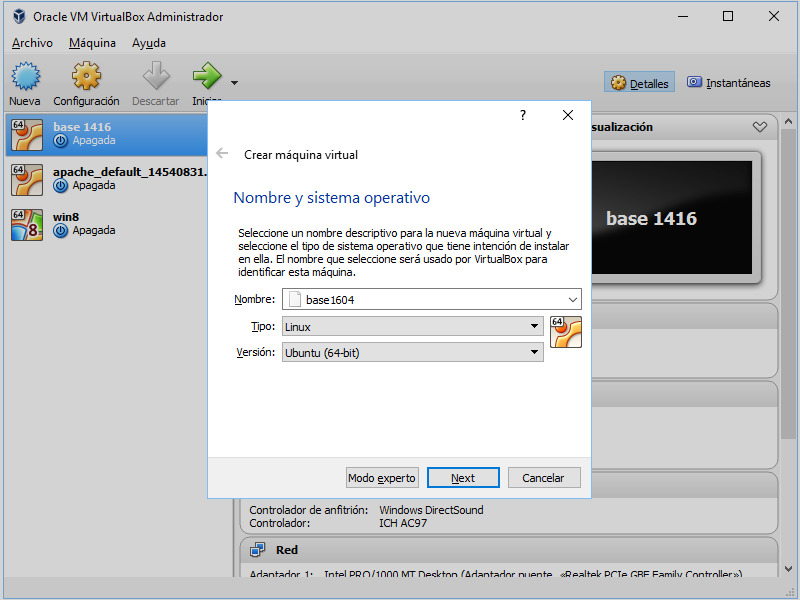Open Configuración gear toolbar icon
800x600 pixels.
[x=86, y=76]
